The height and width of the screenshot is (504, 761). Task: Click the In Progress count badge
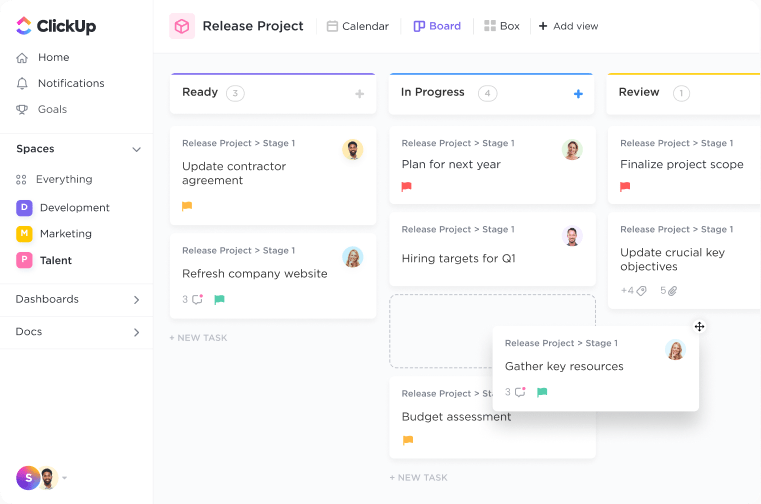coord(487,93)
